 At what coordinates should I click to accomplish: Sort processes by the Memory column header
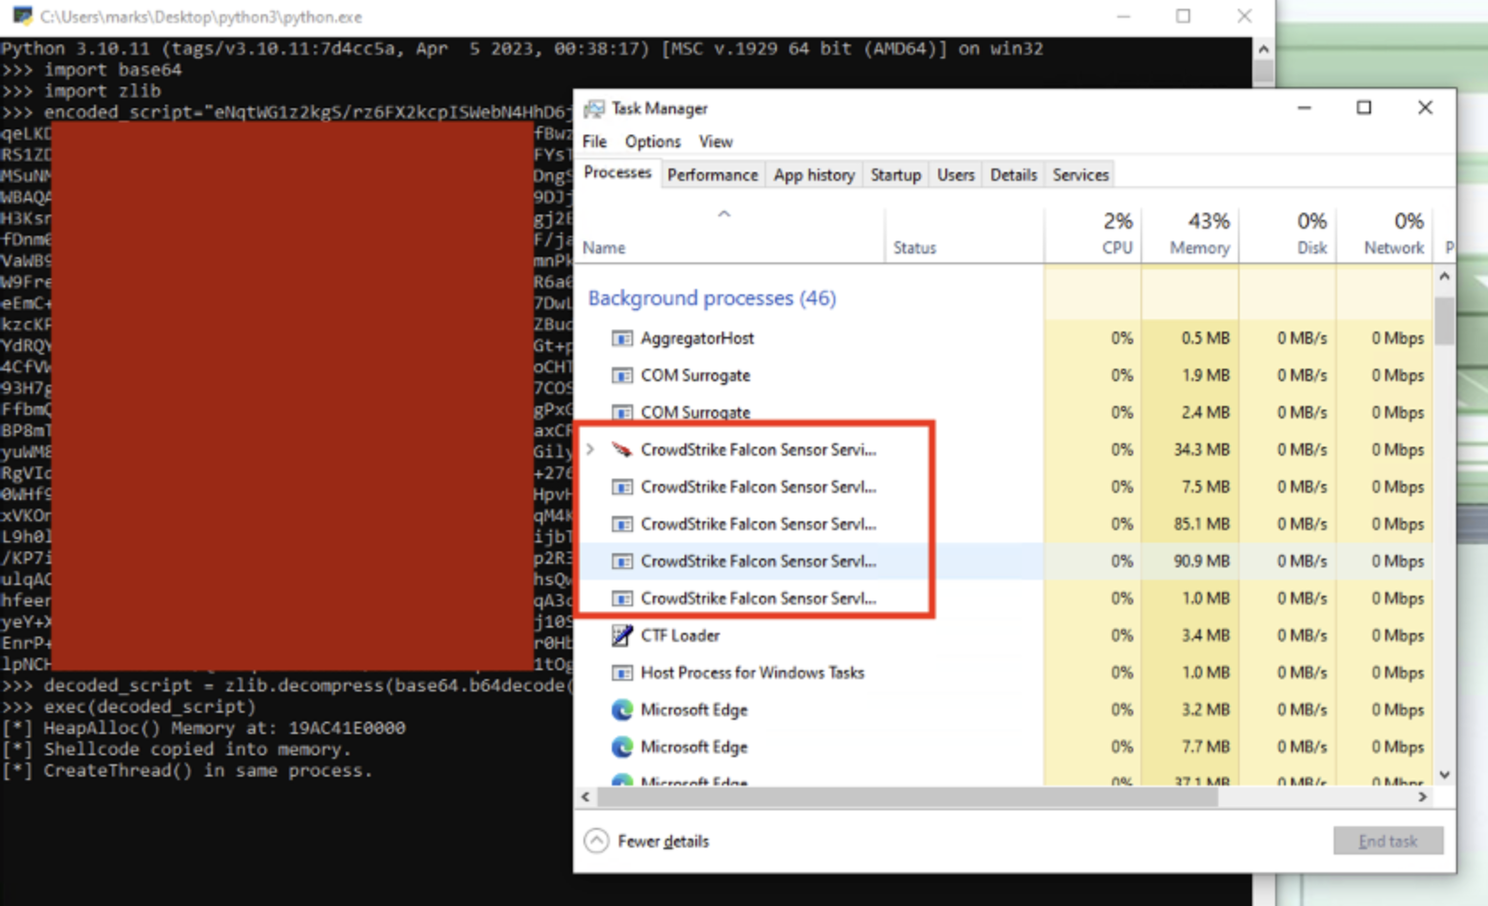click(1199, 234)
